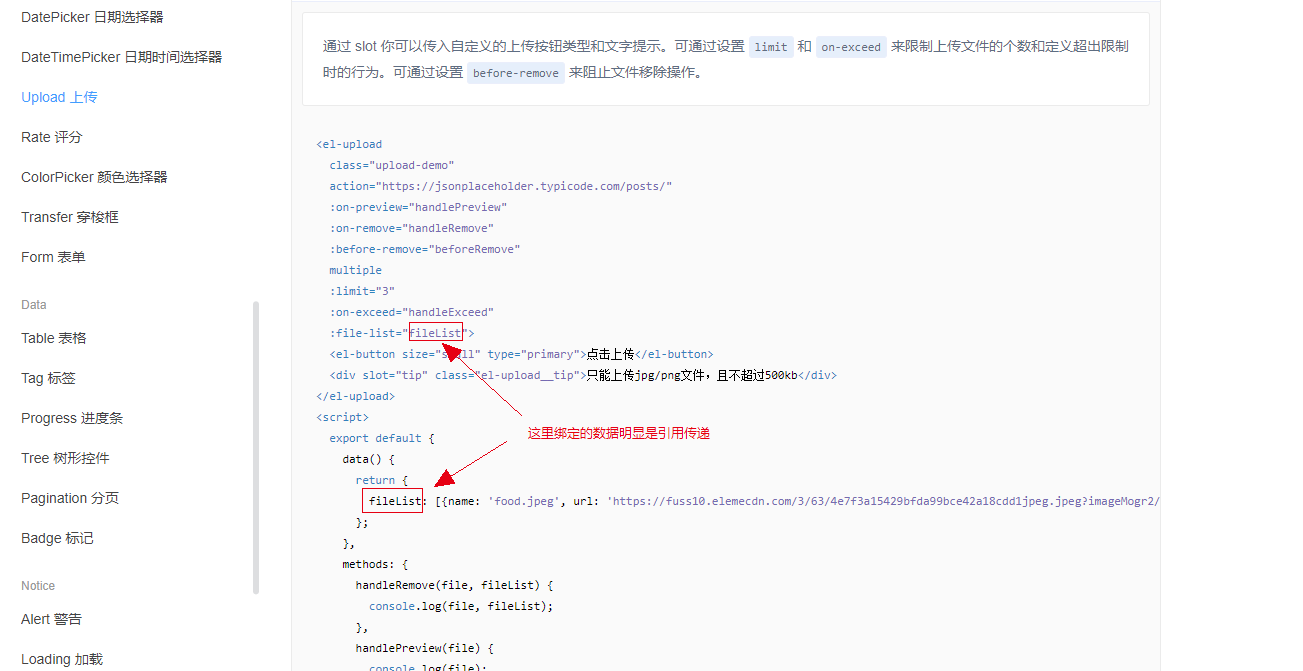Click the :before-remove="beforeRemove" line
1303x671 pixels.
[x=425, y=249]
